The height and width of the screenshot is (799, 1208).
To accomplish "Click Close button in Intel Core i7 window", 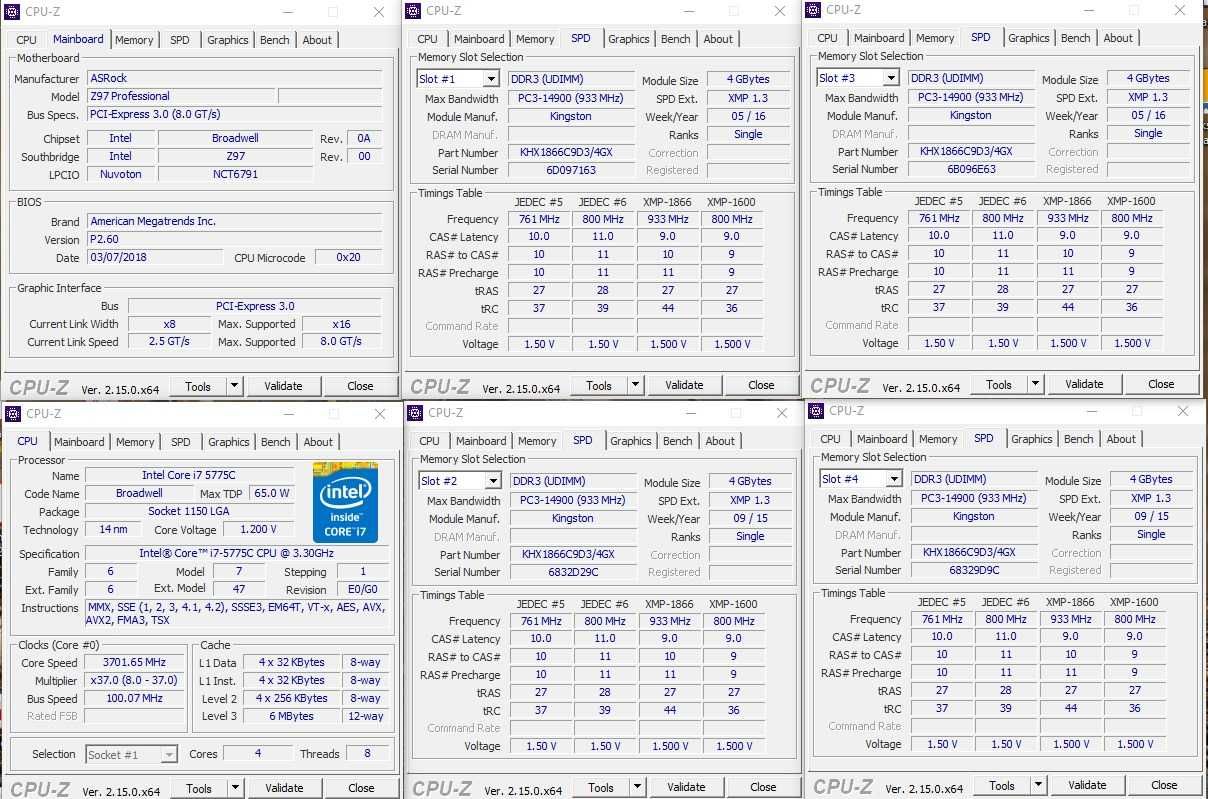I will tap(361, 788).
